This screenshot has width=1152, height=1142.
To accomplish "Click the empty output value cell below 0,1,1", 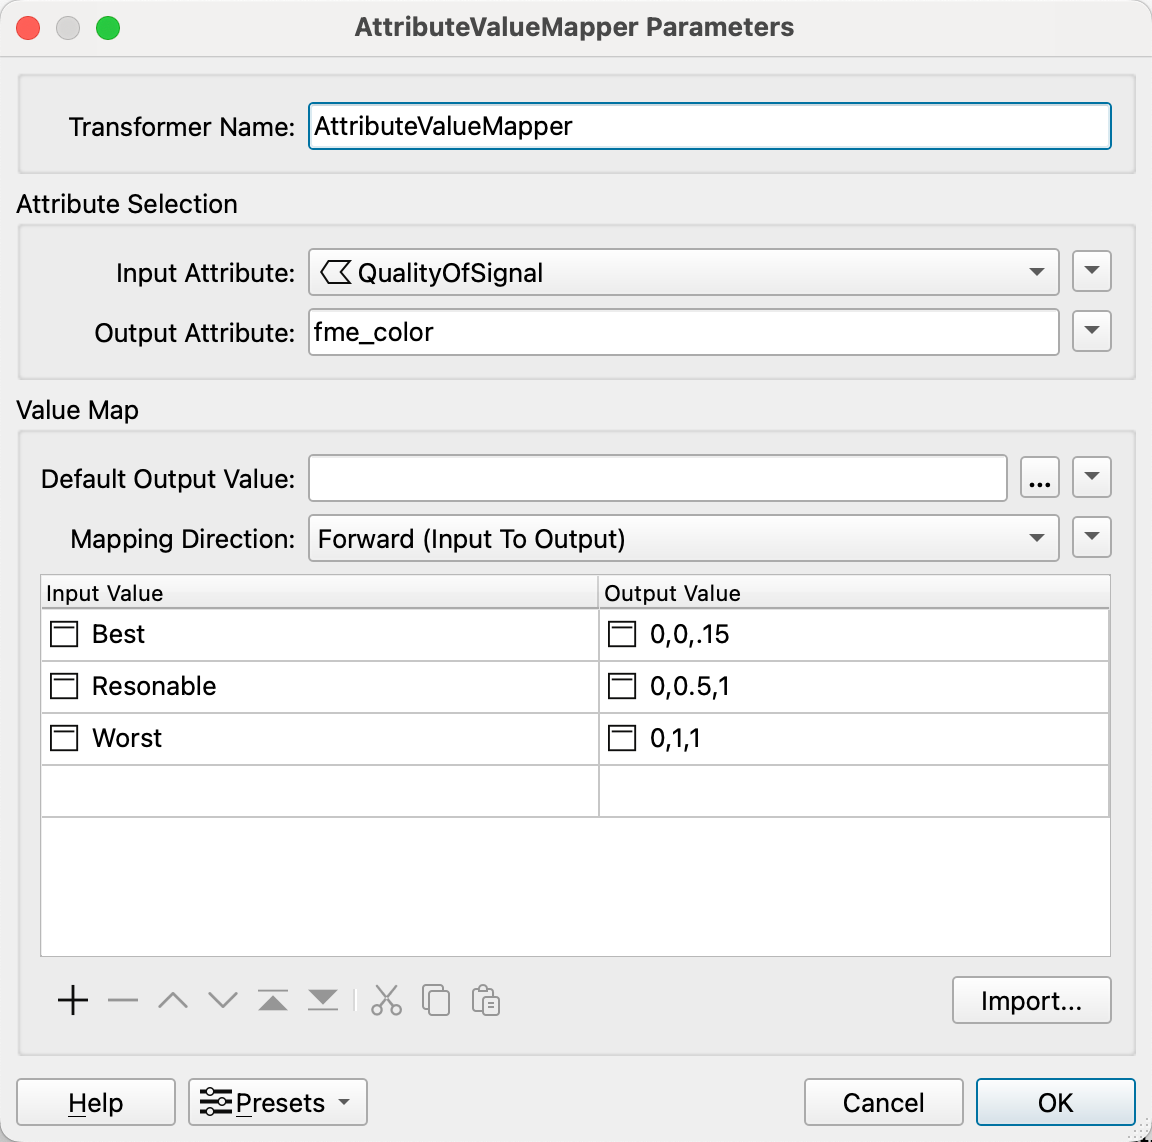I will coord(854,791).
